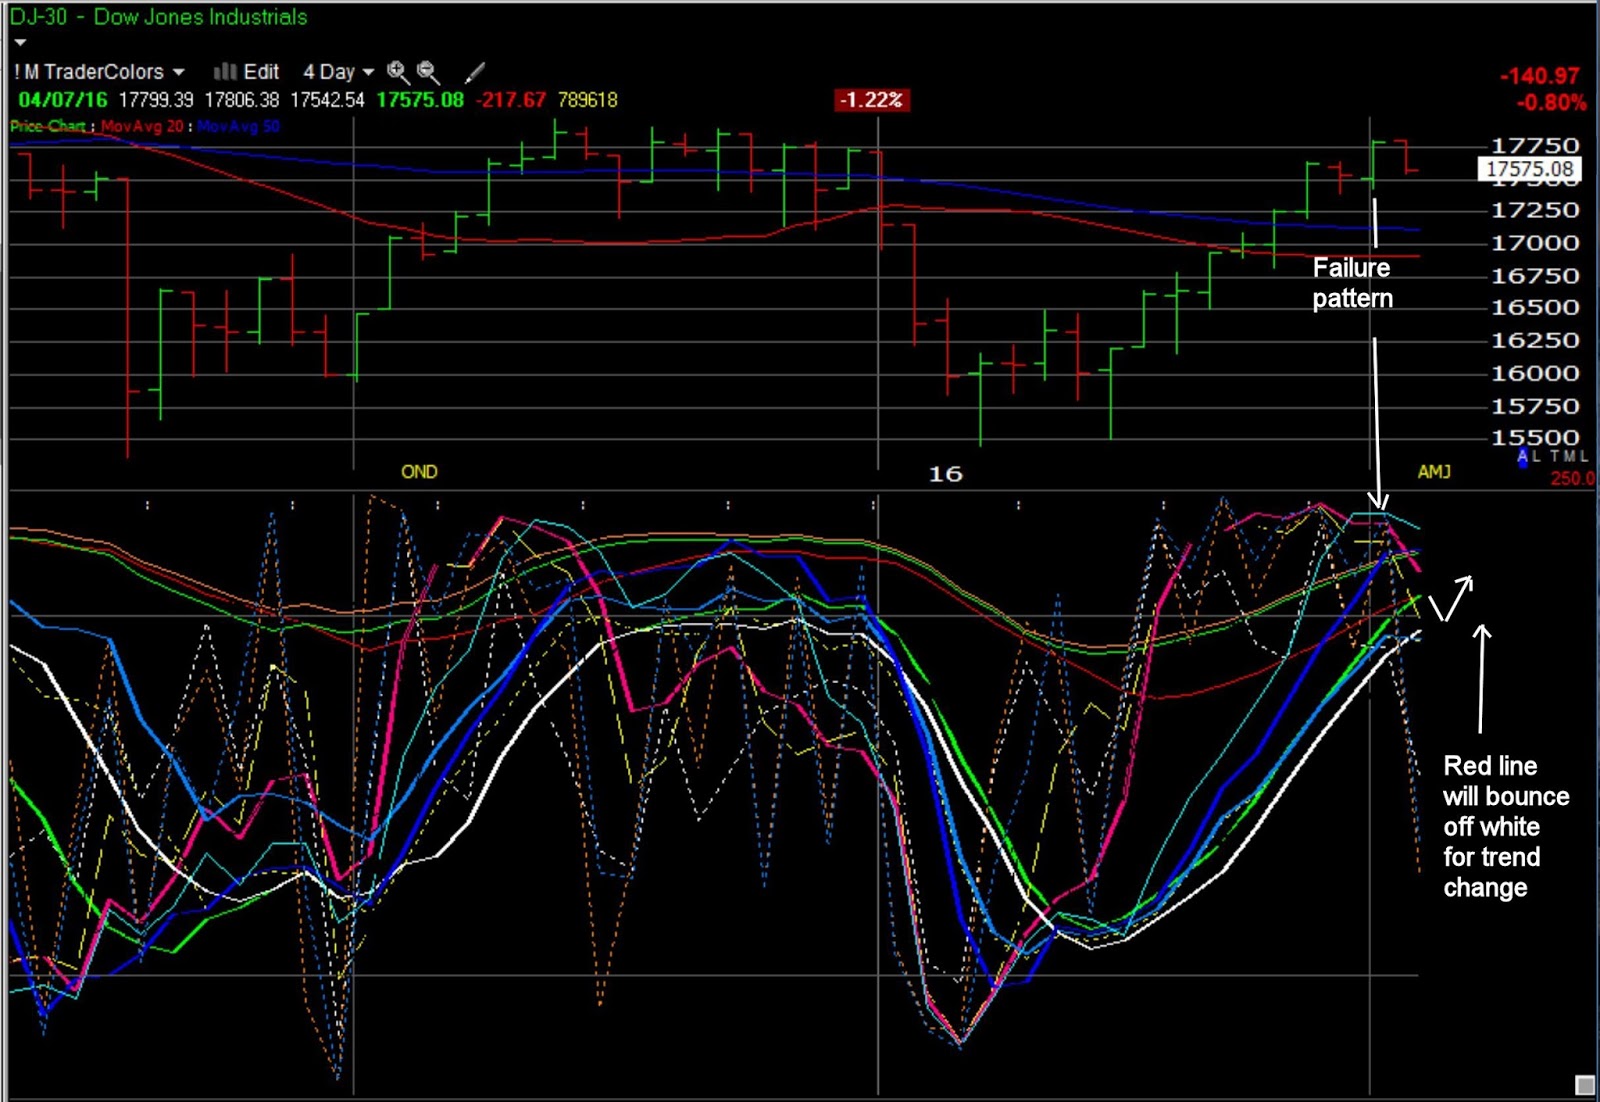Pick the pencil drawing tool
Viewport: 1600px width, 1102px height.
pos(474,72)
